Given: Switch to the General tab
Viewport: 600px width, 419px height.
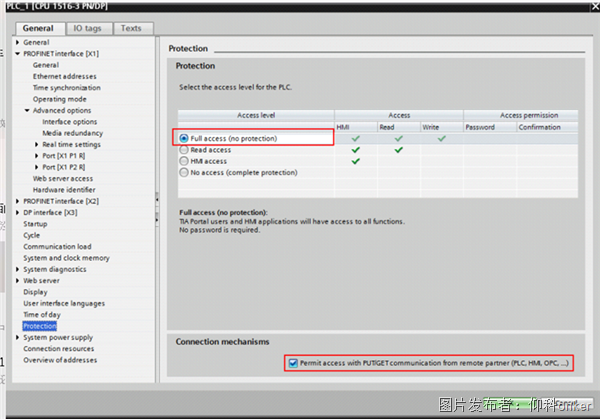Looking at the screenshot, I should [x=38, y=28].
